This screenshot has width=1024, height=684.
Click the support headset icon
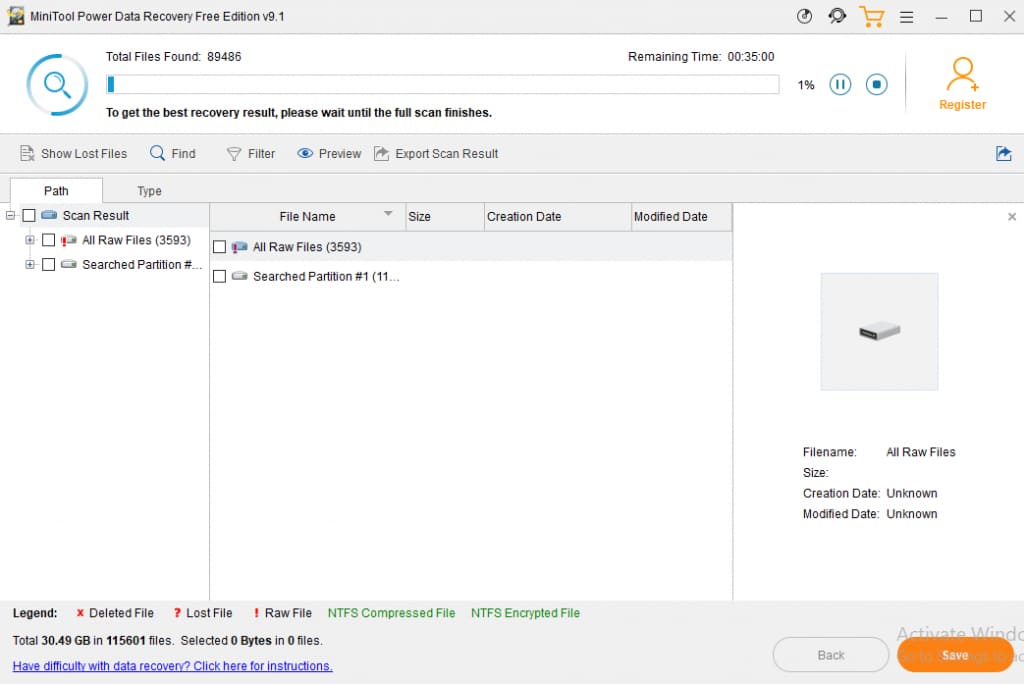[x=837, y=16]
